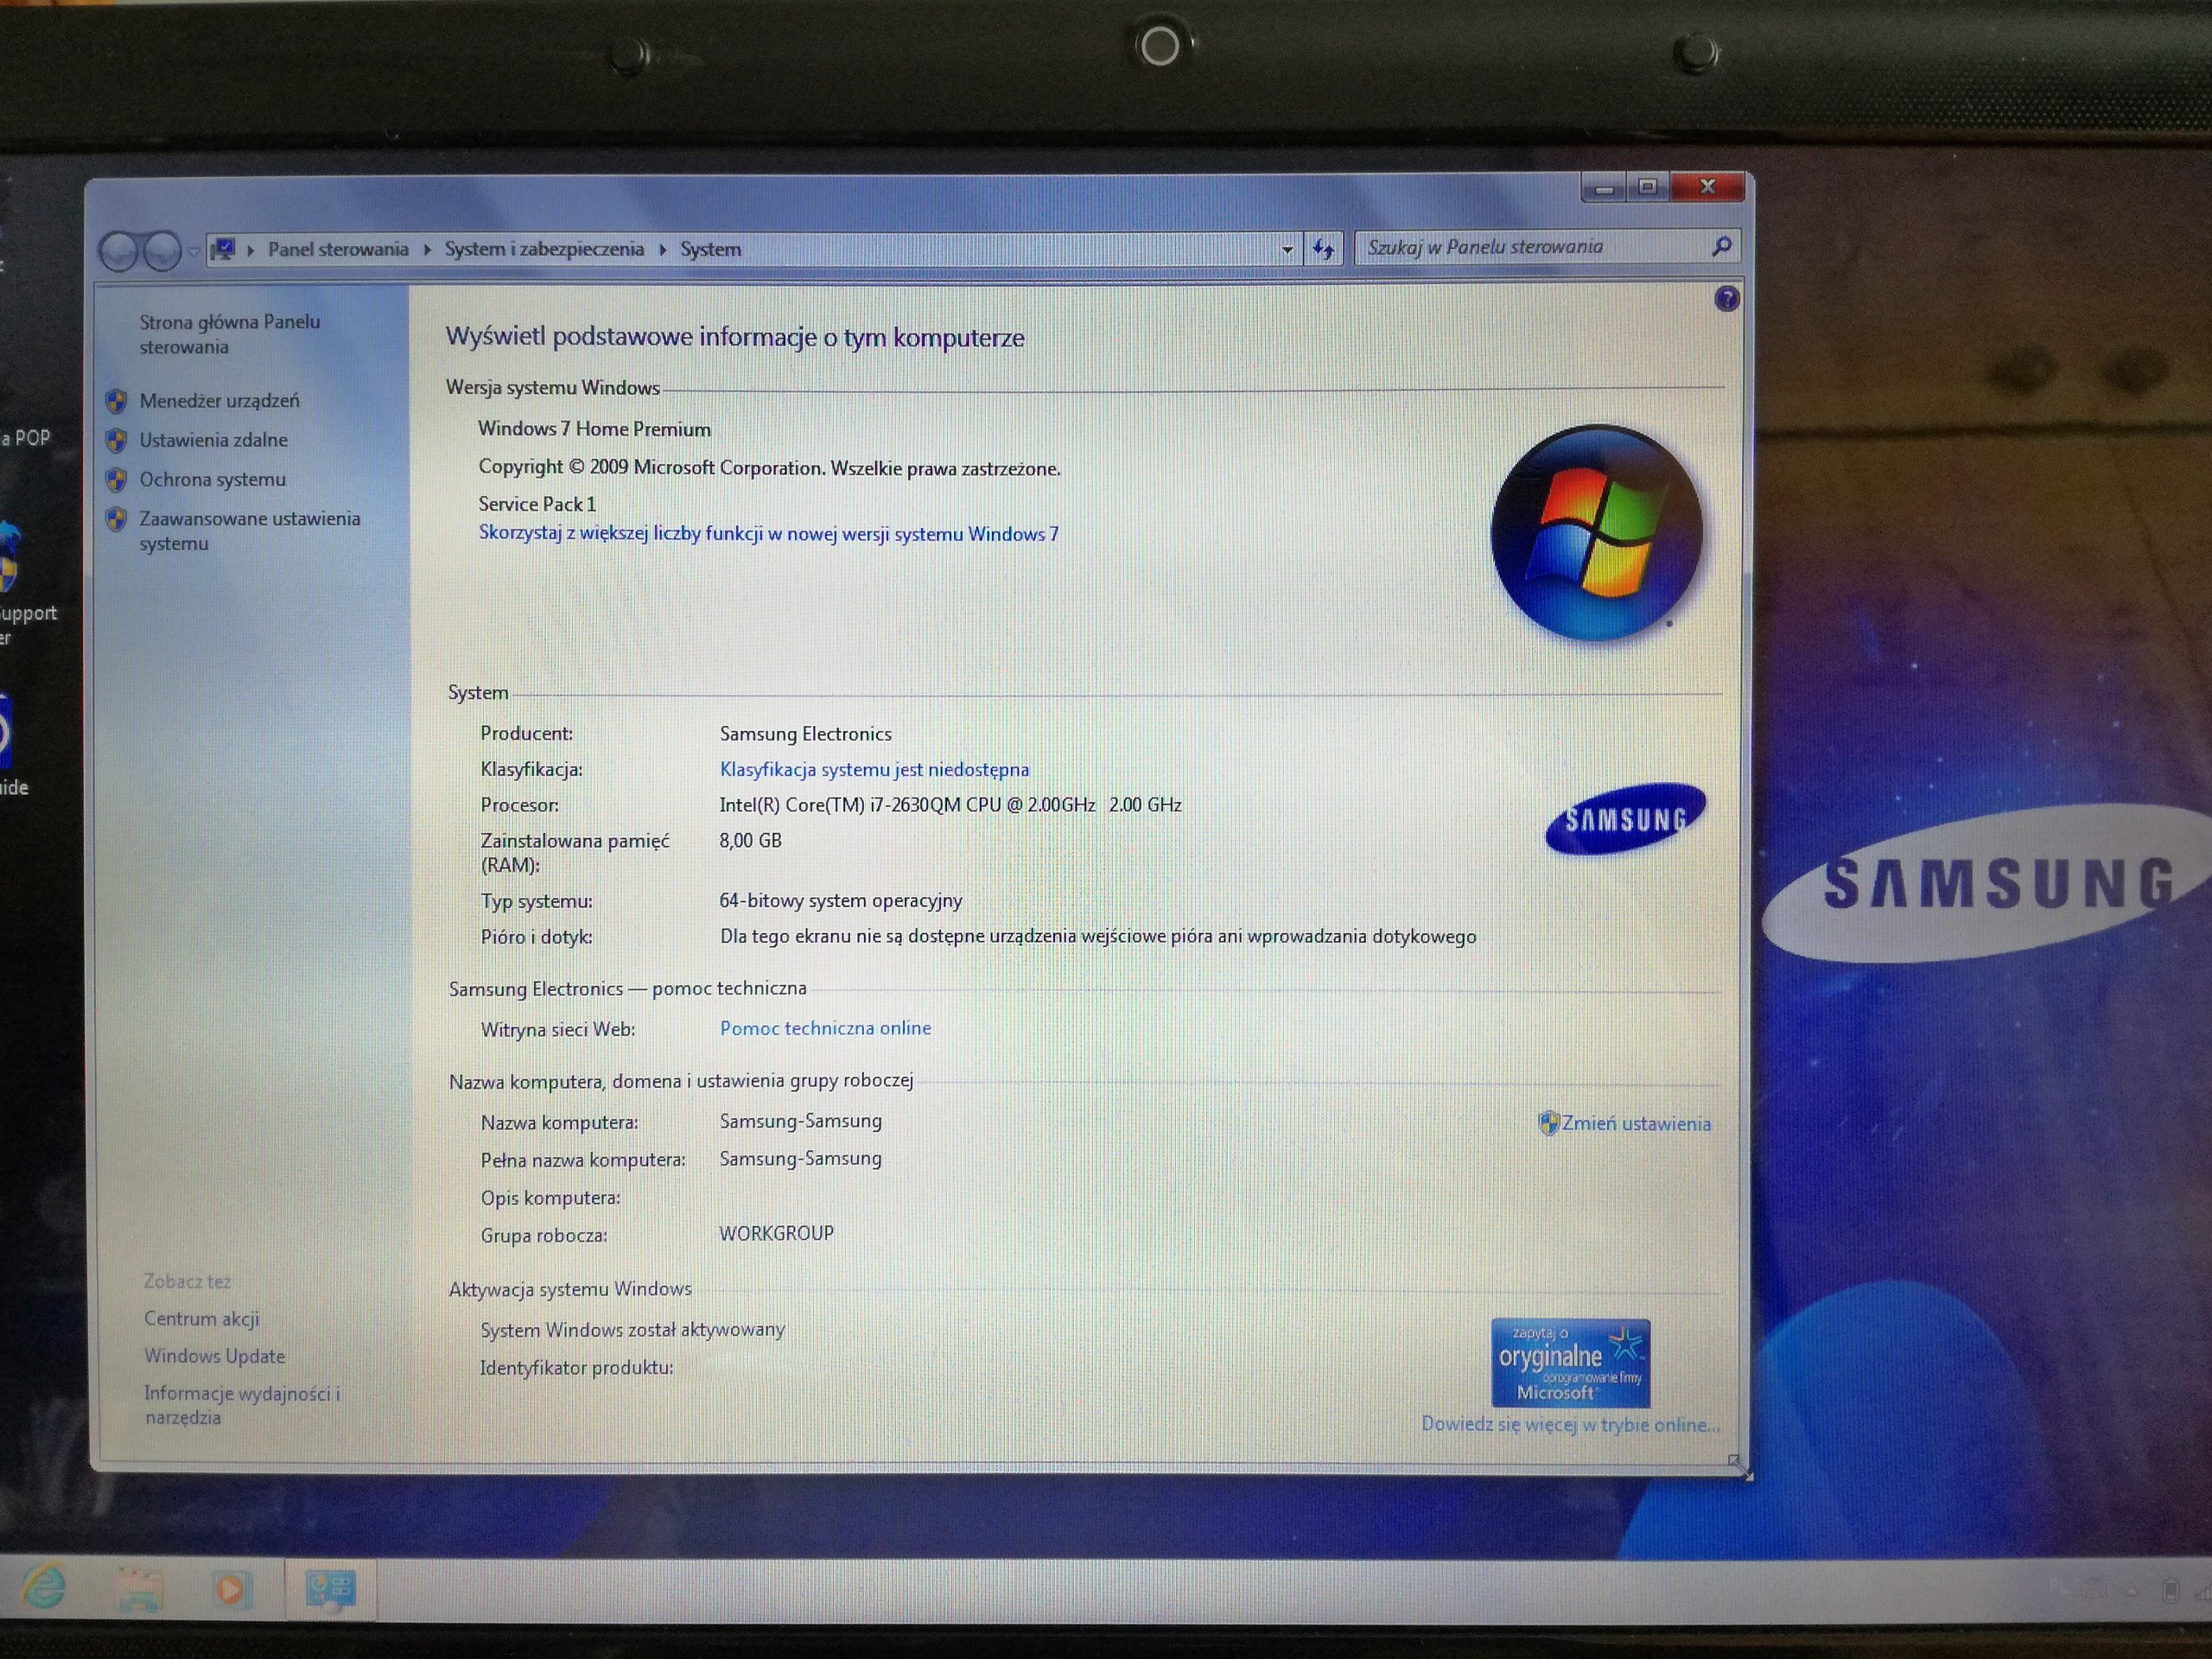This screenshot has width=2212, height=1659.
Task: Click the blue help question mark icon
Action: [1726, 299]
